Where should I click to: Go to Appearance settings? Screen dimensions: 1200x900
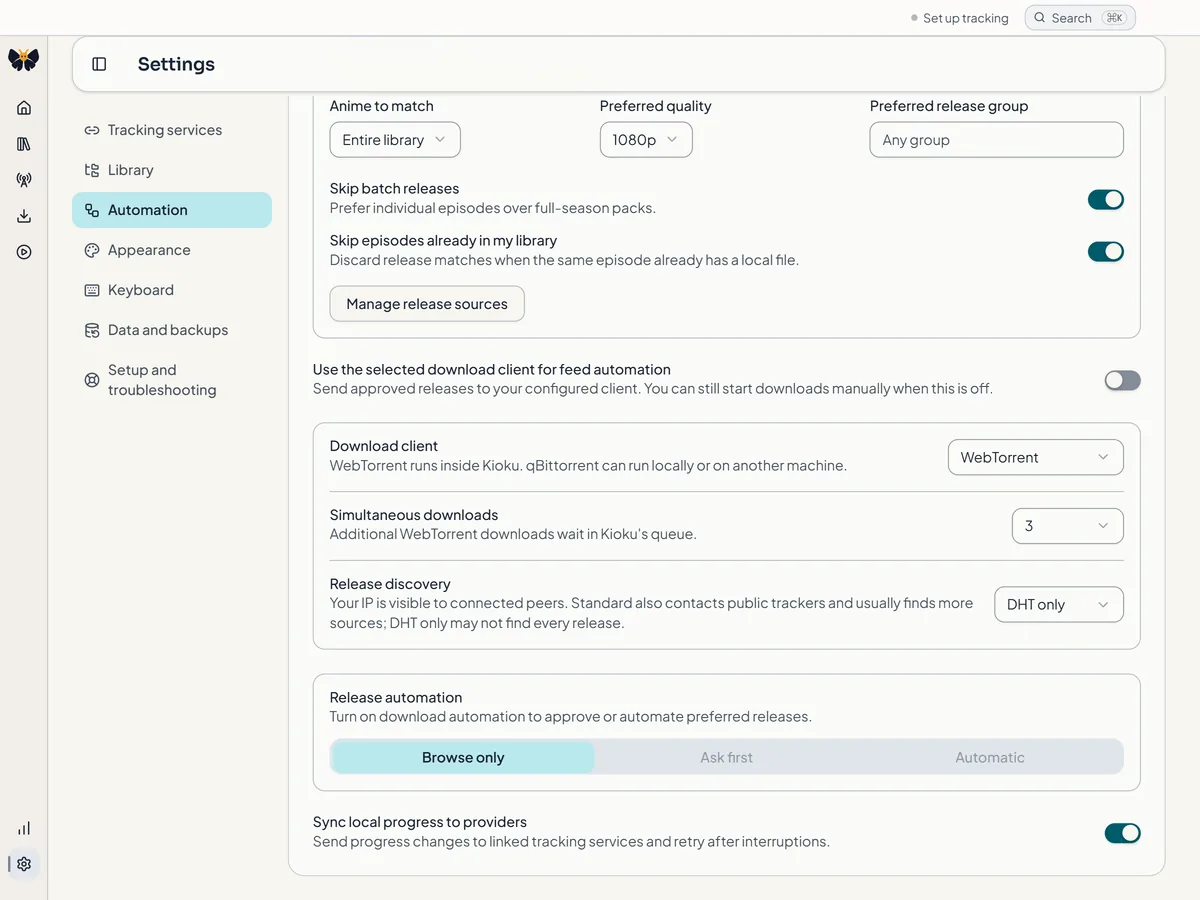(172, 250)
